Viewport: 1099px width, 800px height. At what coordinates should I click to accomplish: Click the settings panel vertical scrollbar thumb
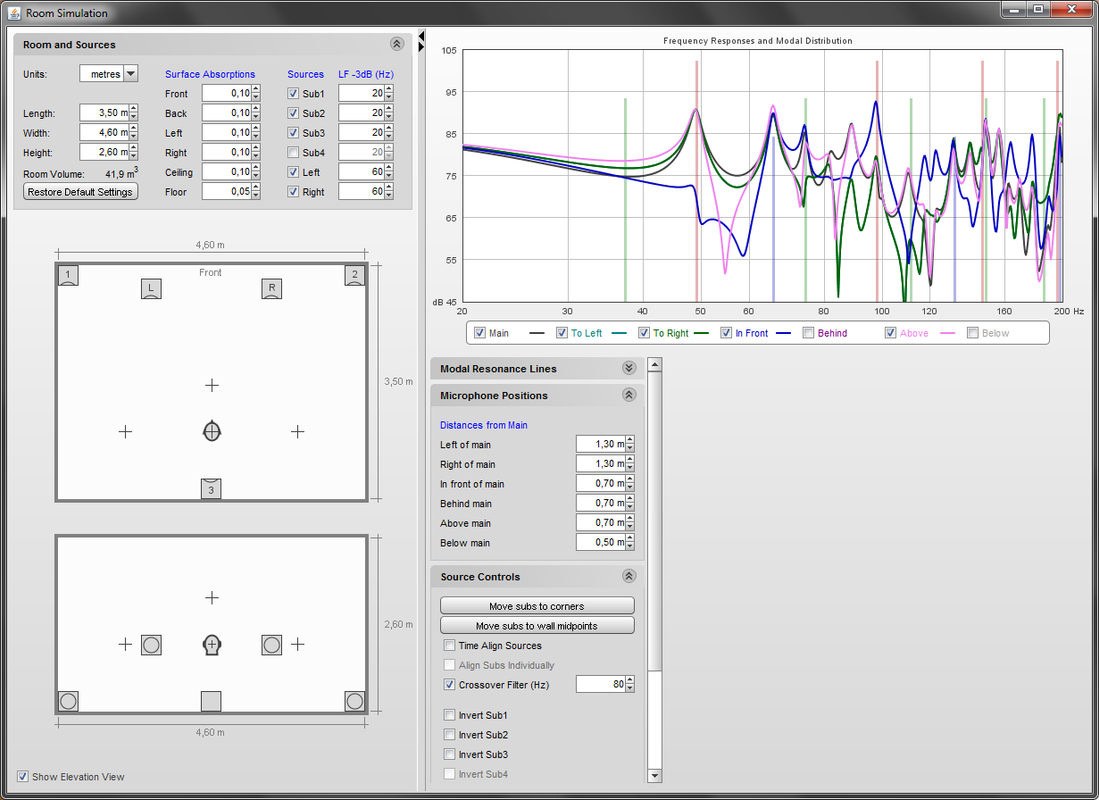click(x=655, y=520)
